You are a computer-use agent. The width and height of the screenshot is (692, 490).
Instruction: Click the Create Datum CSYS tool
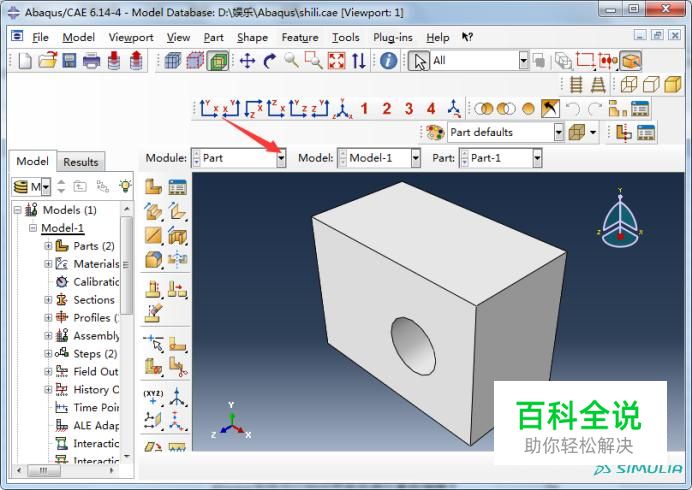tap(177, 397)
